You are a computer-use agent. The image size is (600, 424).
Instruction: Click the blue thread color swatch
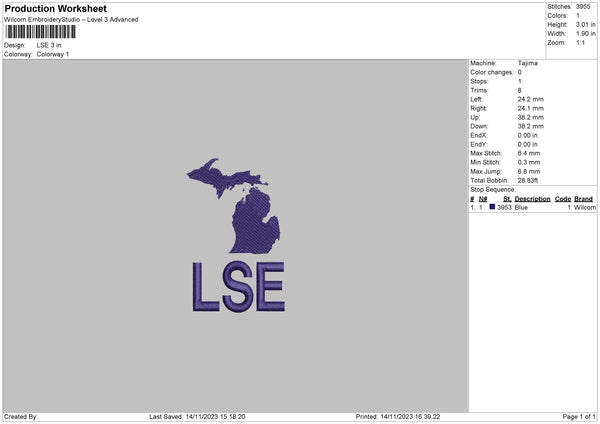pos(492,207)
